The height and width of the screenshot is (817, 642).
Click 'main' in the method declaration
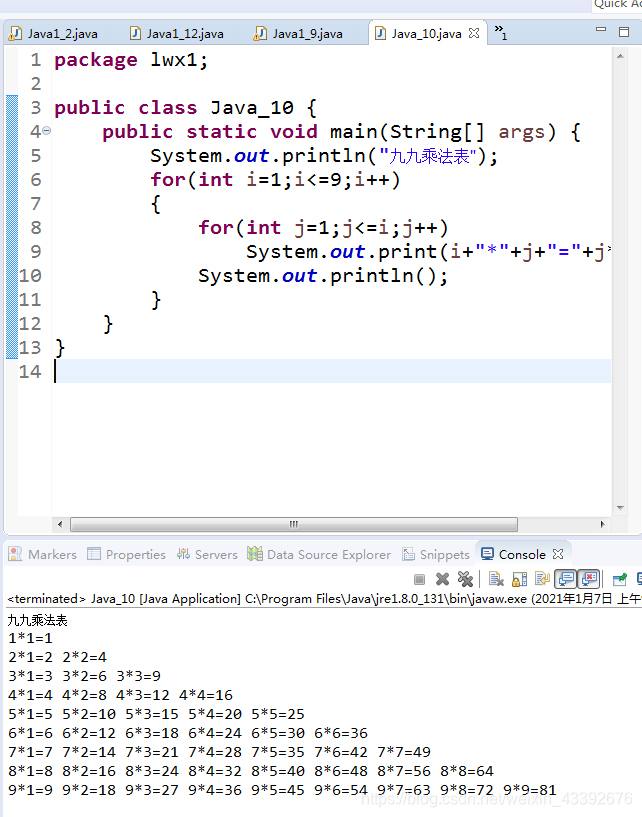354,132
